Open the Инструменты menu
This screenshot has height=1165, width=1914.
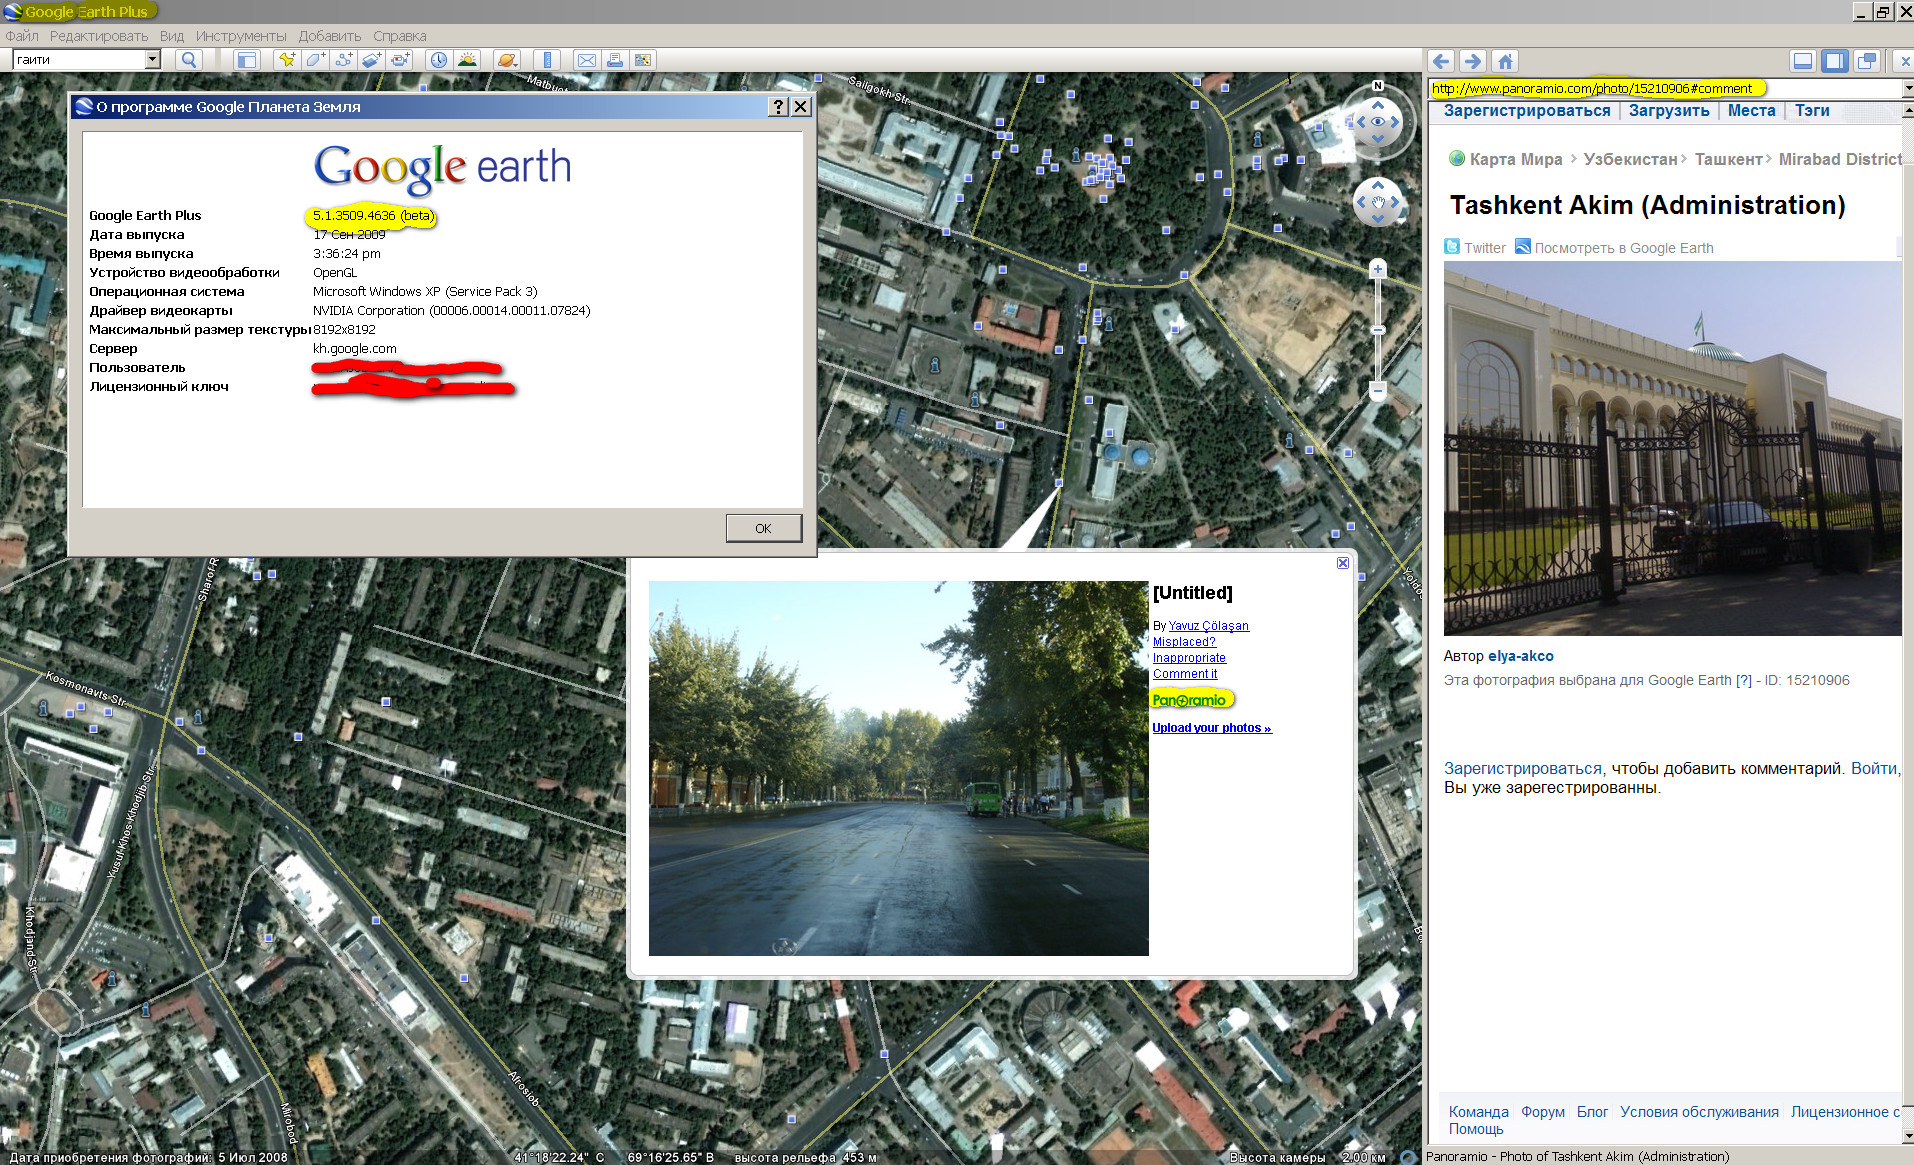pyautogui.click(x=241, y=36)
